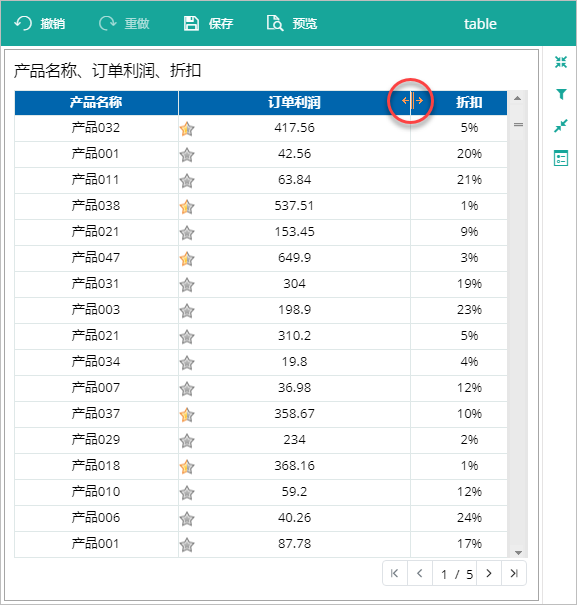The height and width of the screenshot is (605, 577).
Task: Click the collapse-inward arrows icon at sidebar top
Action: point(561,62)
